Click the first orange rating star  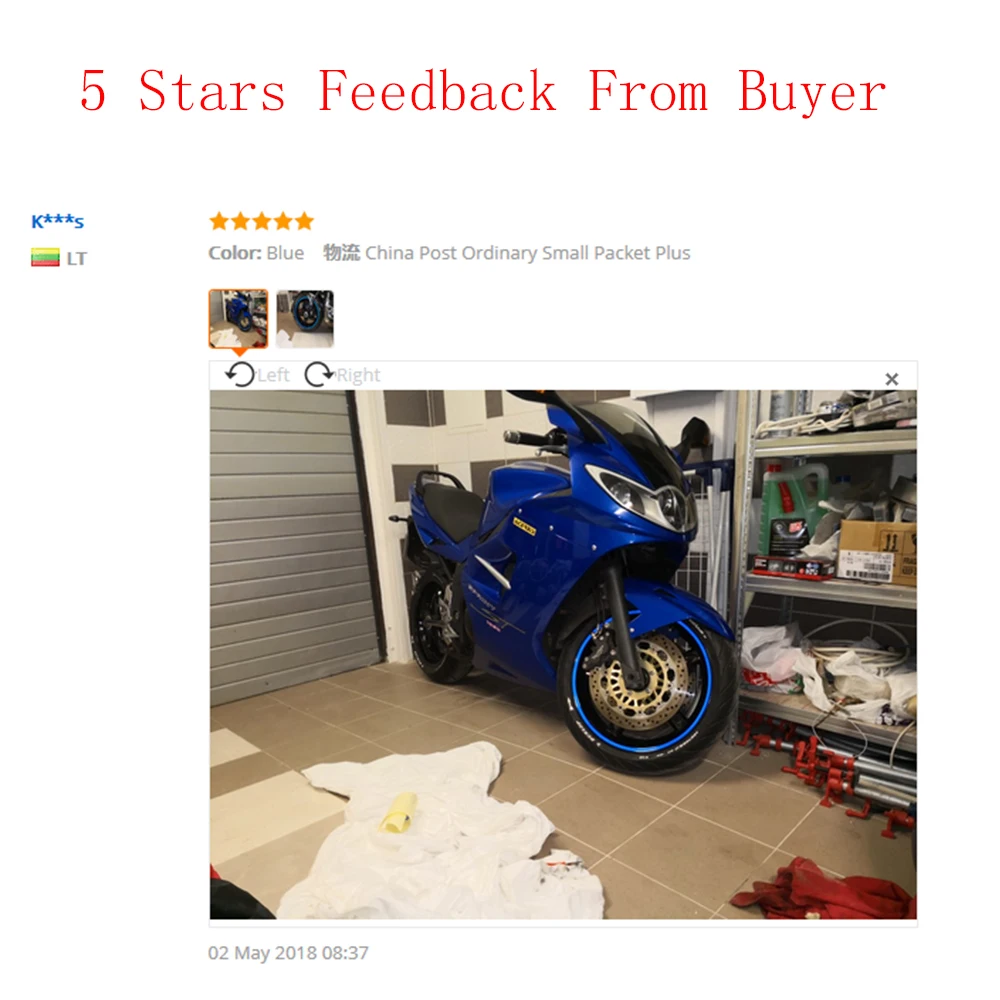219,221
